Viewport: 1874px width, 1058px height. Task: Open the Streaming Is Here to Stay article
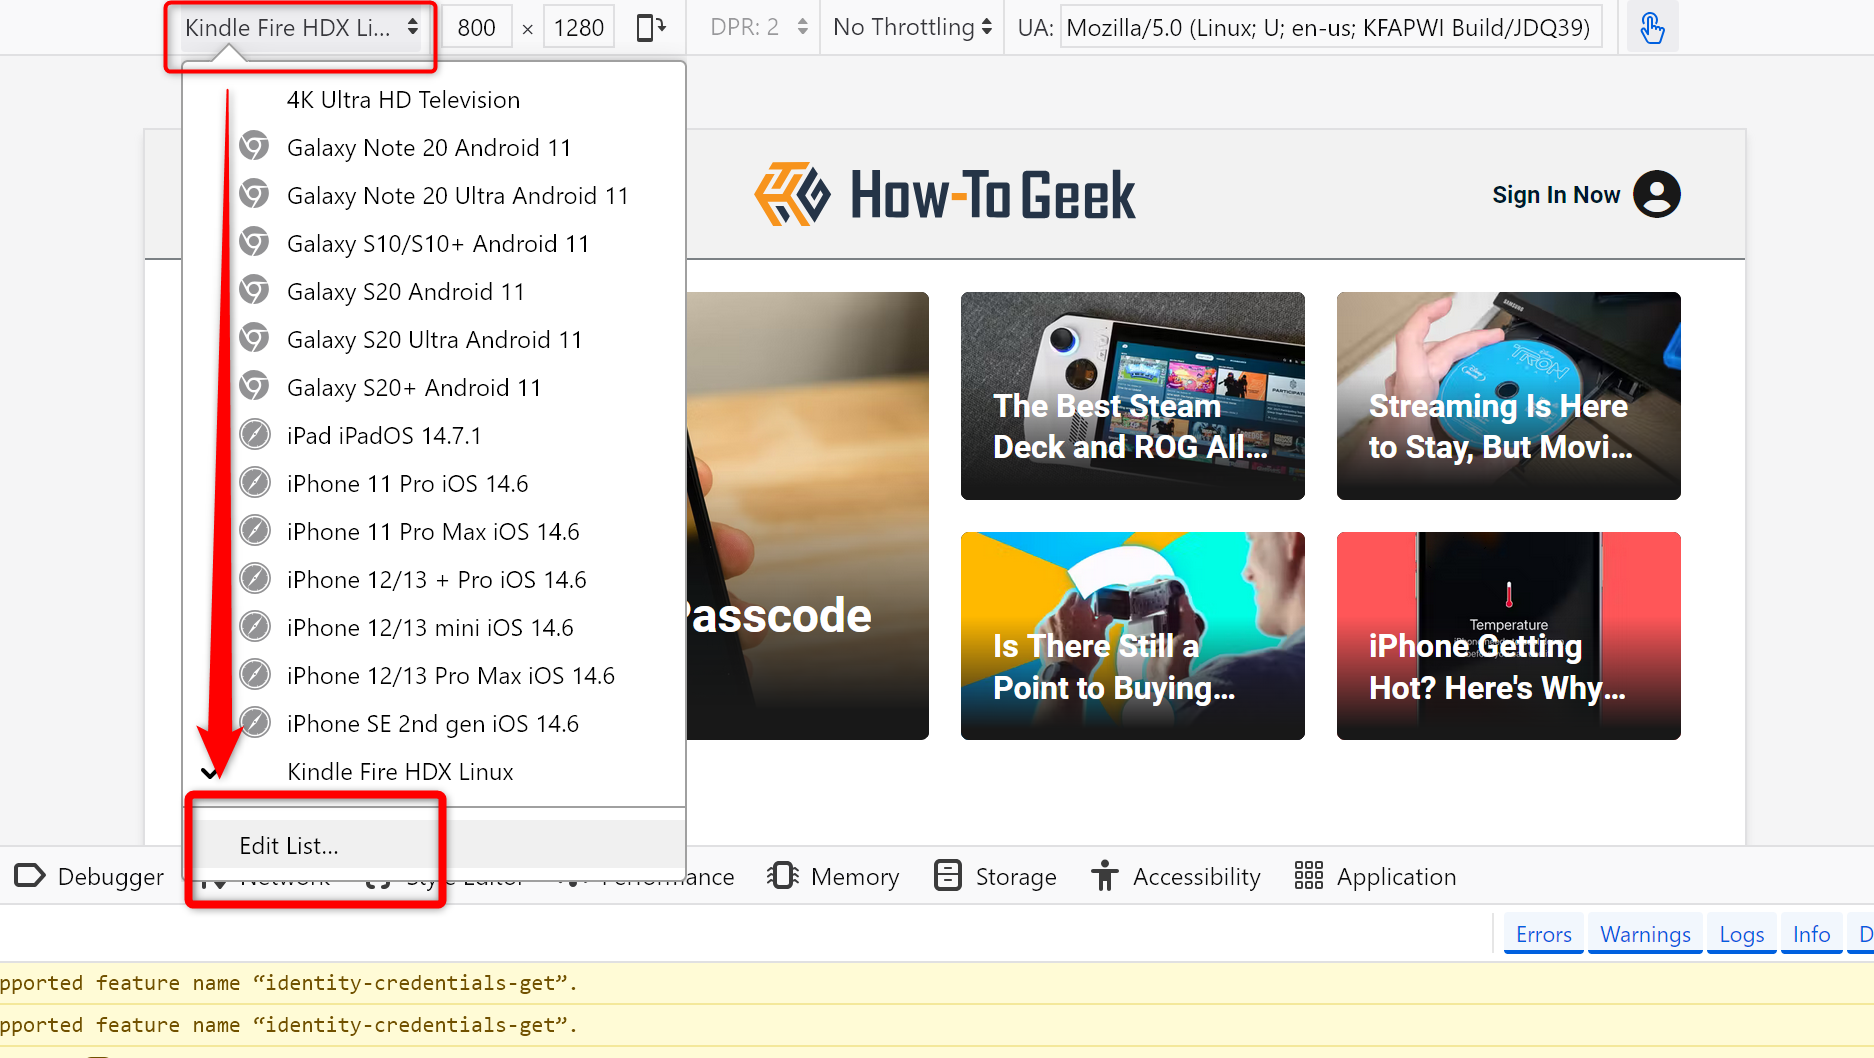1508,396
